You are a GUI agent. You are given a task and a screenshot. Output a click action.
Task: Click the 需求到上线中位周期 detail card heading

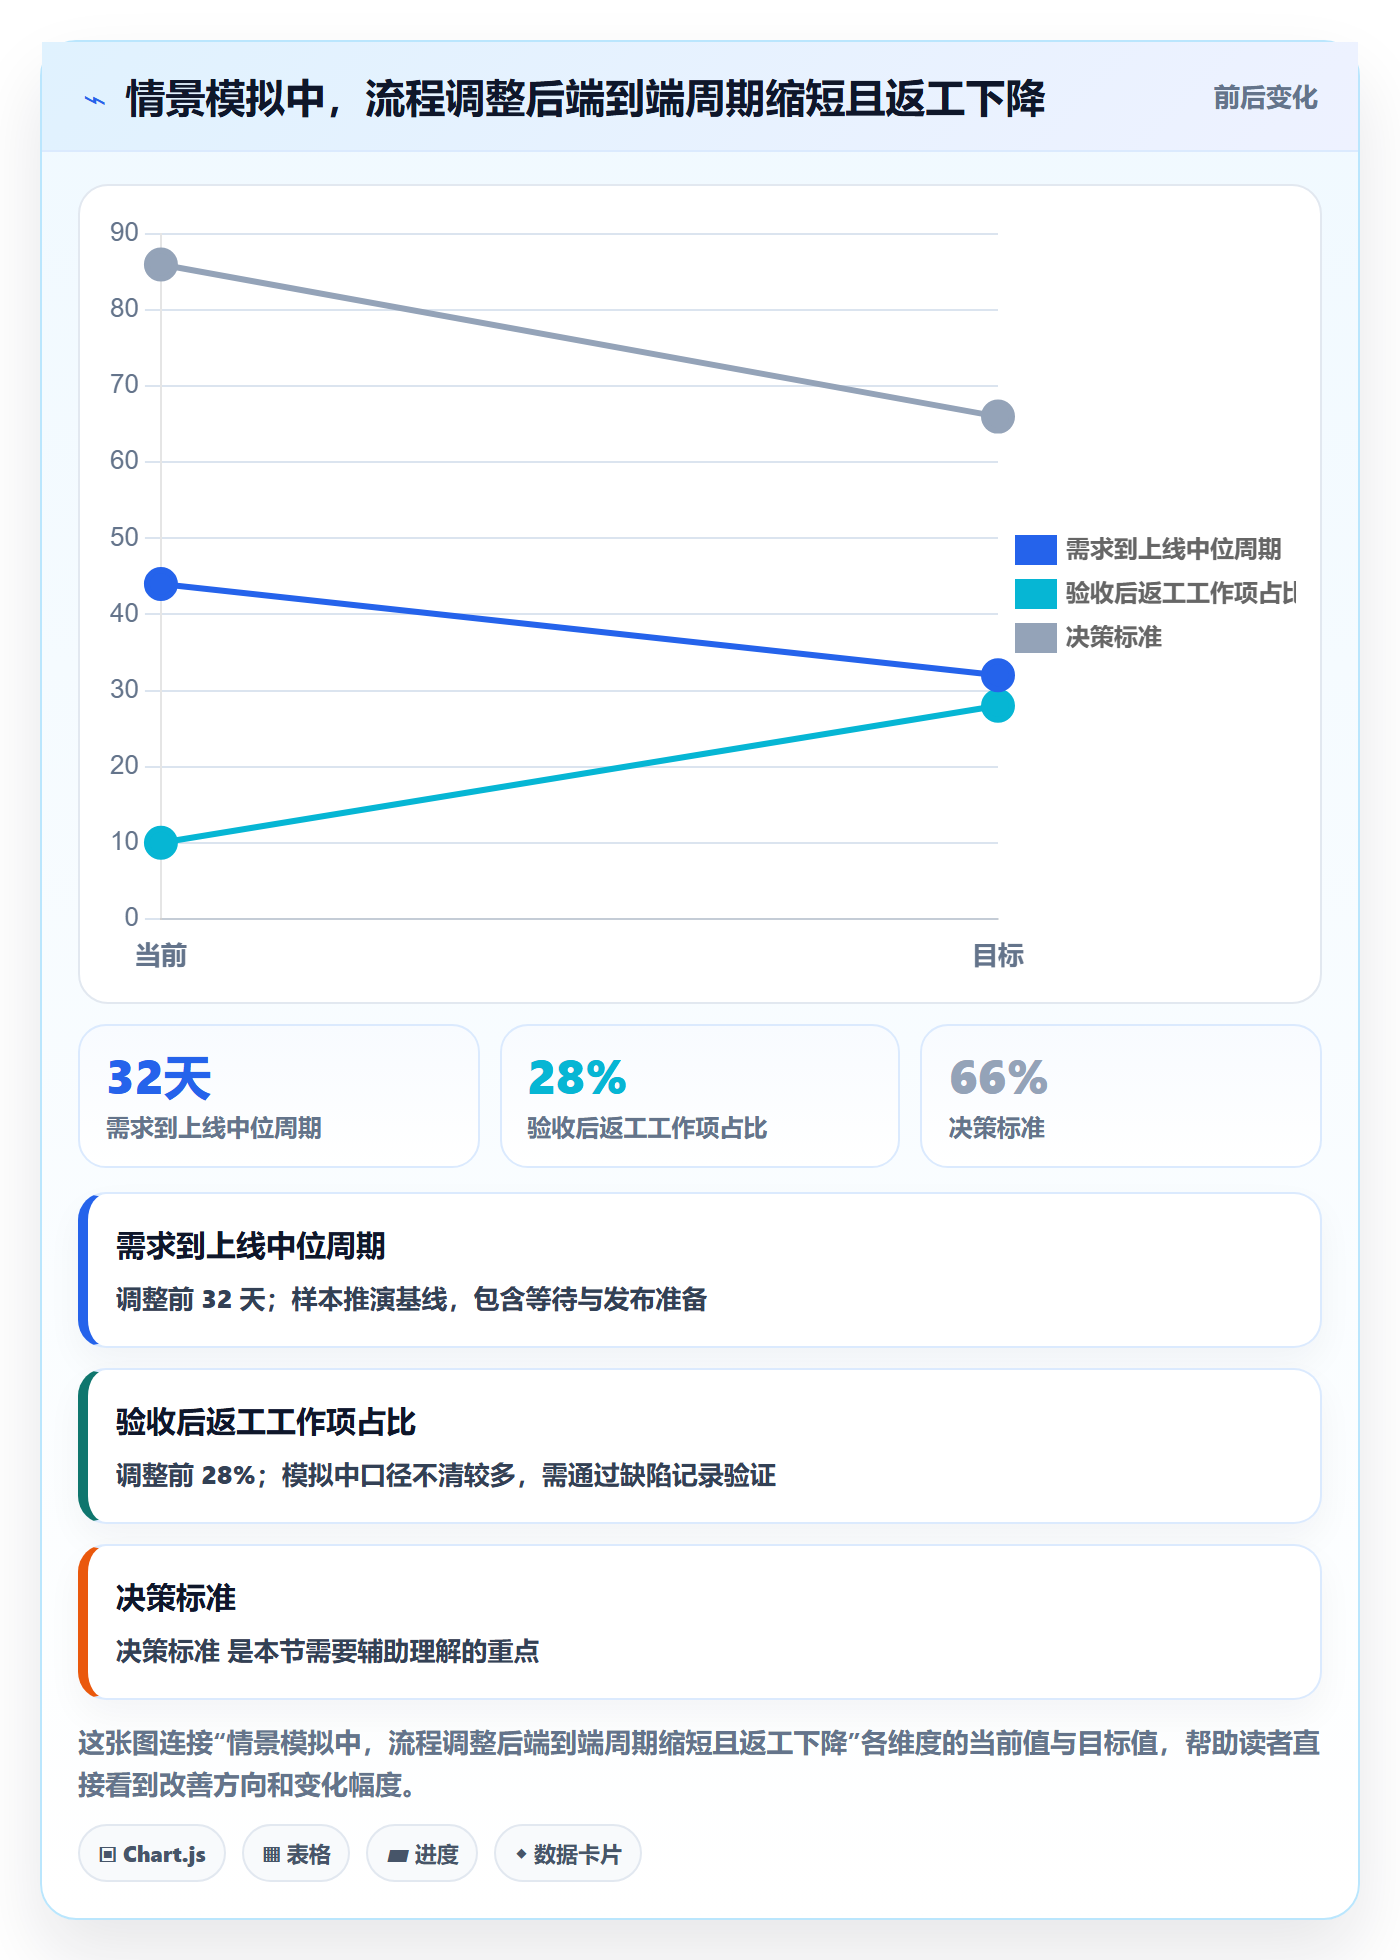pyautogui.click(x=250, y=1246)
